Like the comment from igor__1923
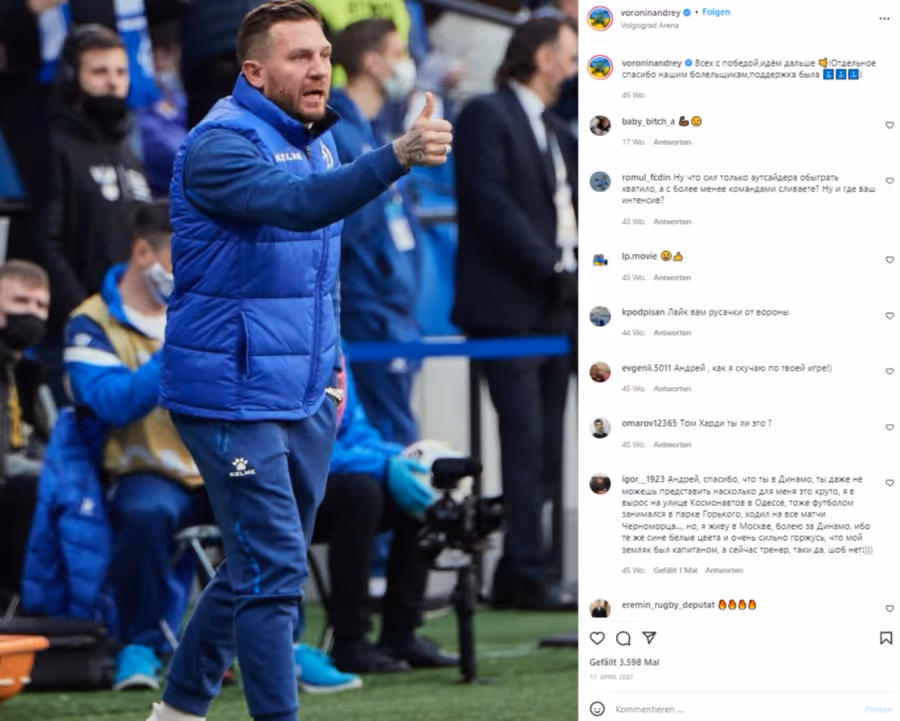This screenshot has height=721, width=900. pyautogui.click(x=890, y=483)
